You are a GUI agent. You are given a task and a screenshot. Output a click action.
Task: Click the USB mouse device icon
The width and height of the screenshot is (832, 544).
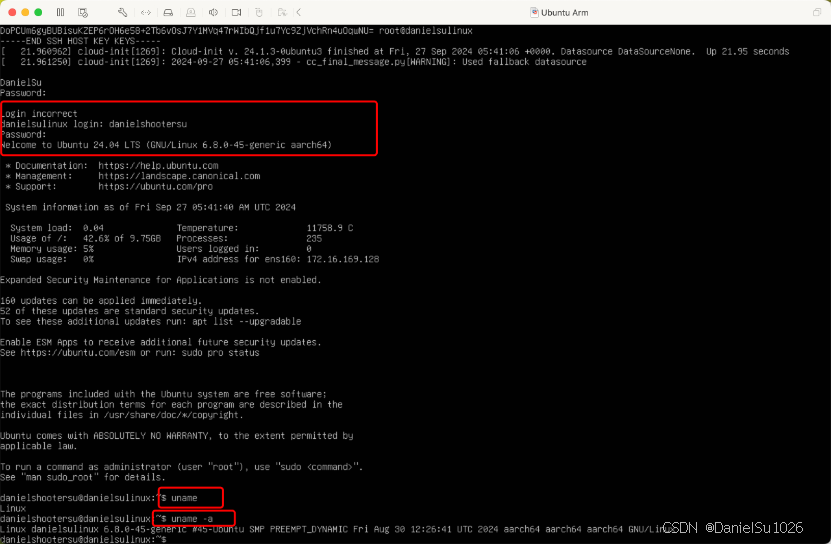click(x=259, y=12)
